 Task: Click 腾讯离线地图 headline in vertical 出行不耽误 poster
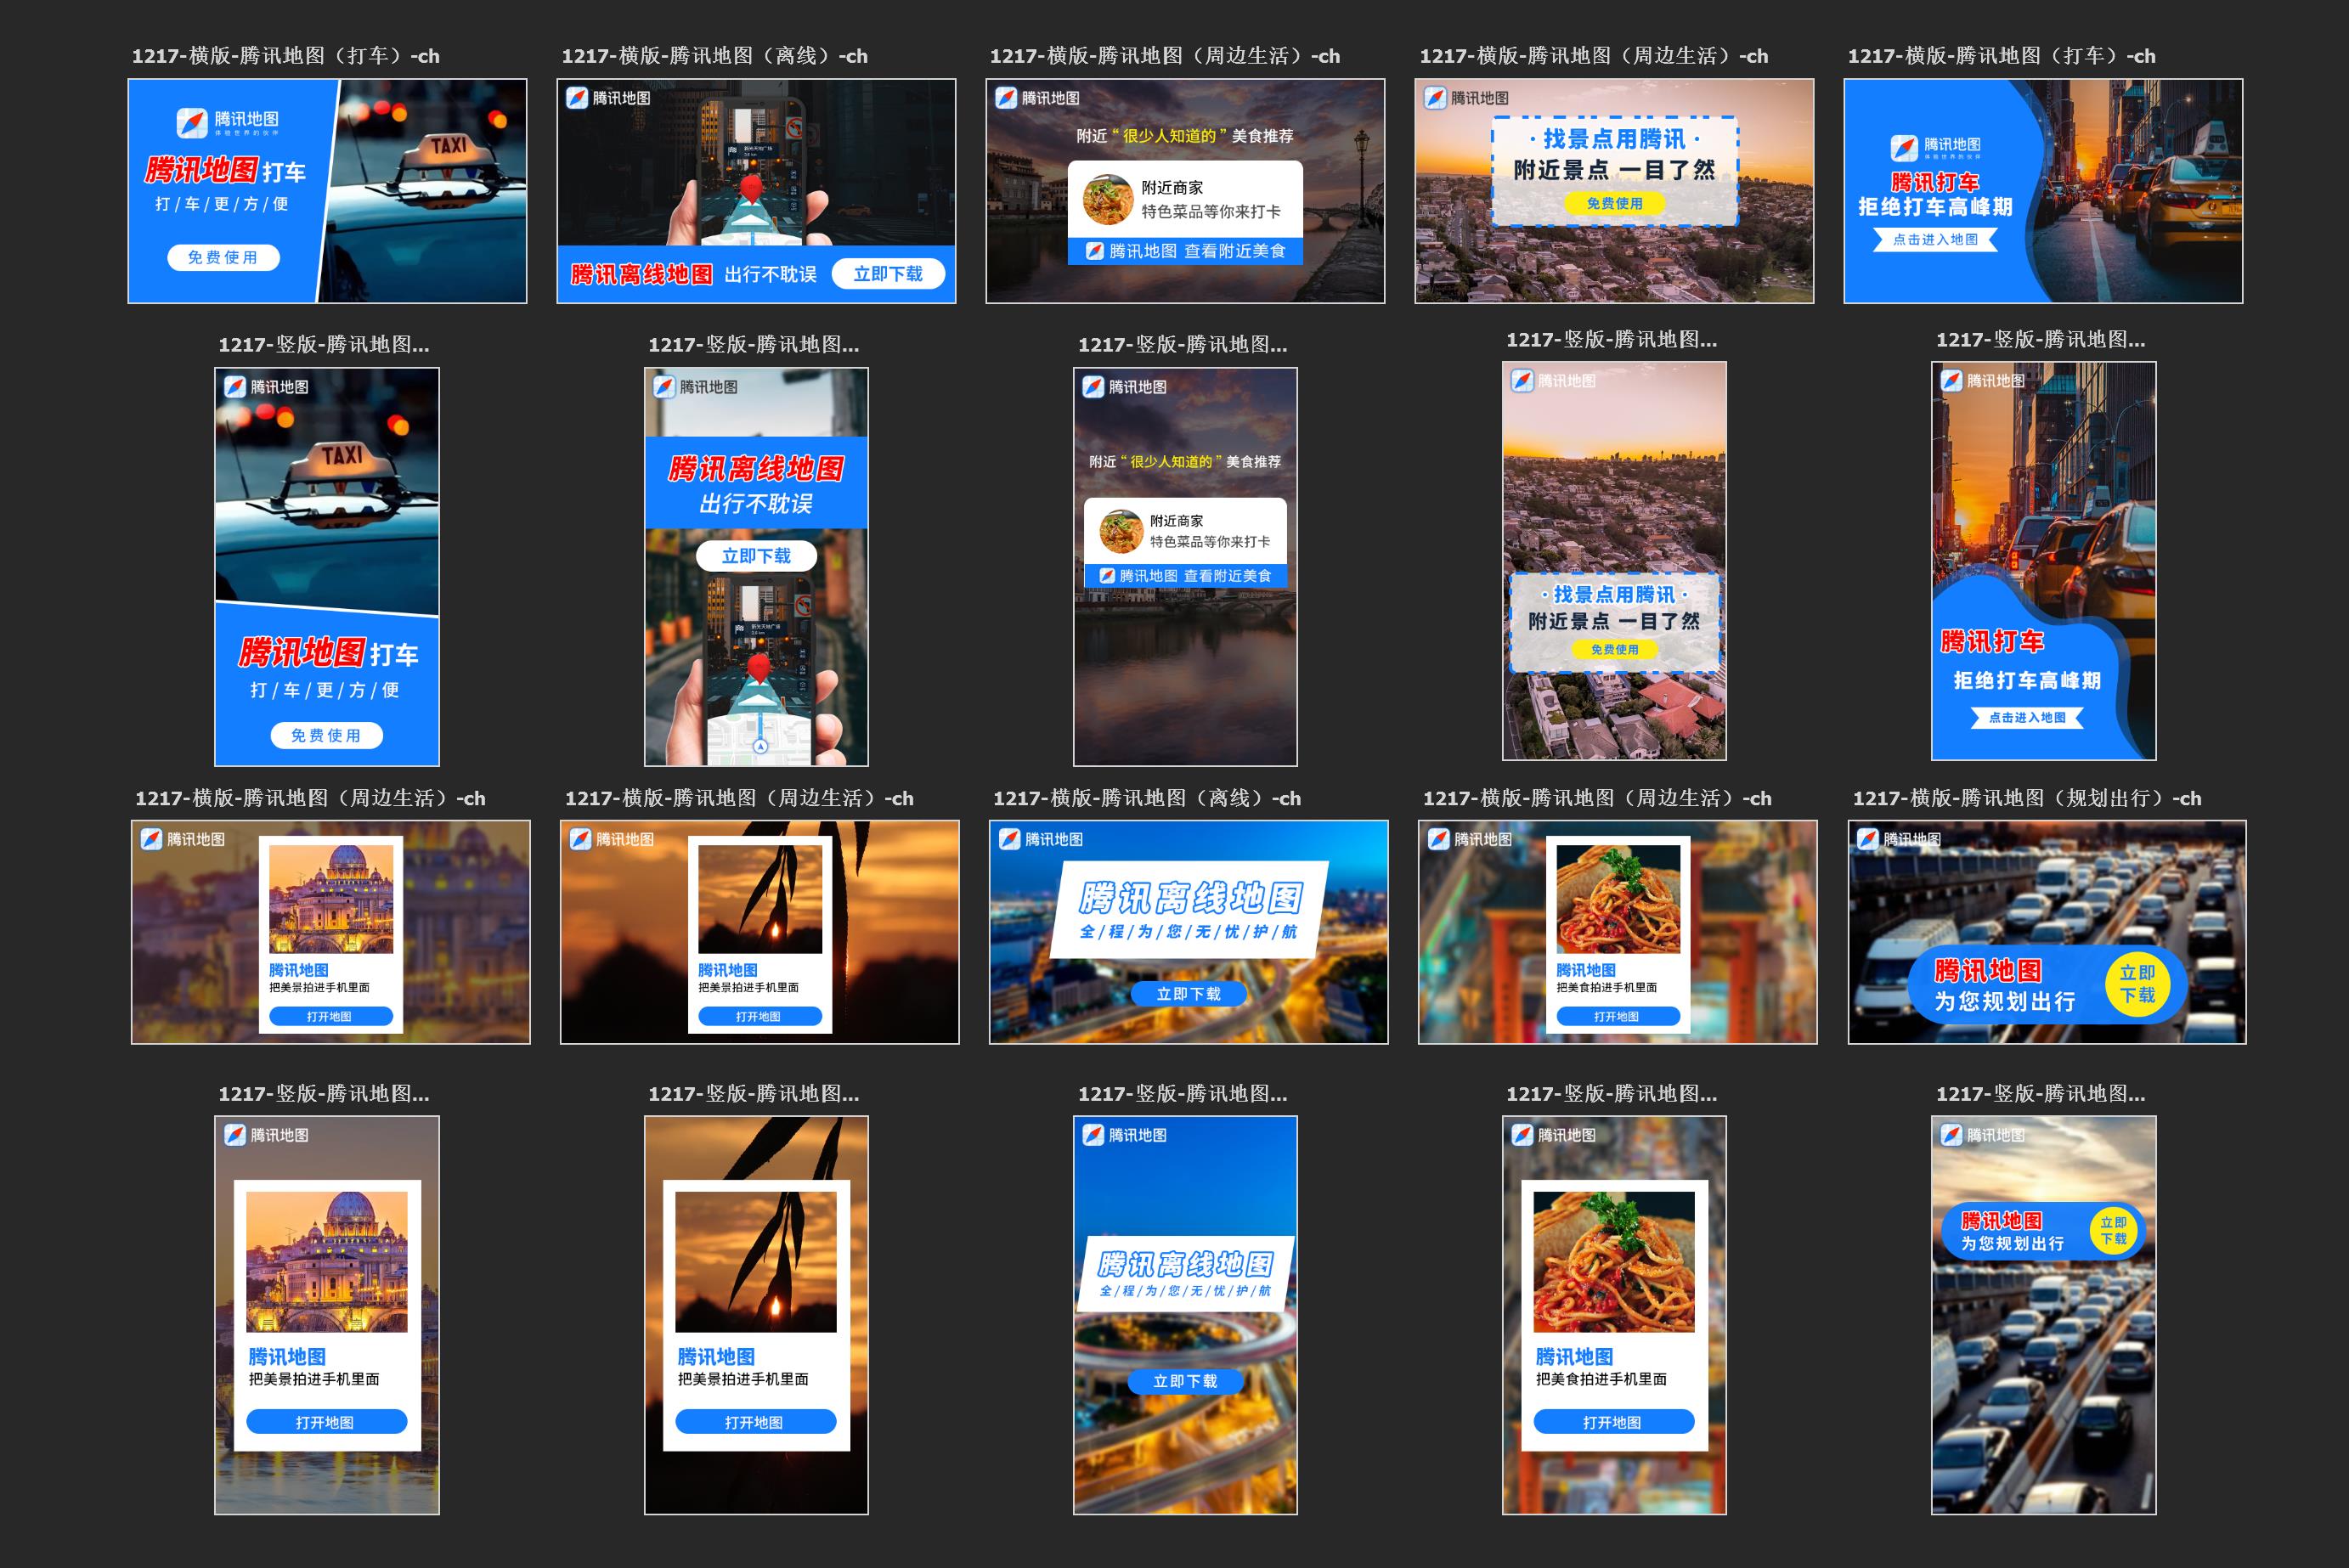click(x=756, y=468)
